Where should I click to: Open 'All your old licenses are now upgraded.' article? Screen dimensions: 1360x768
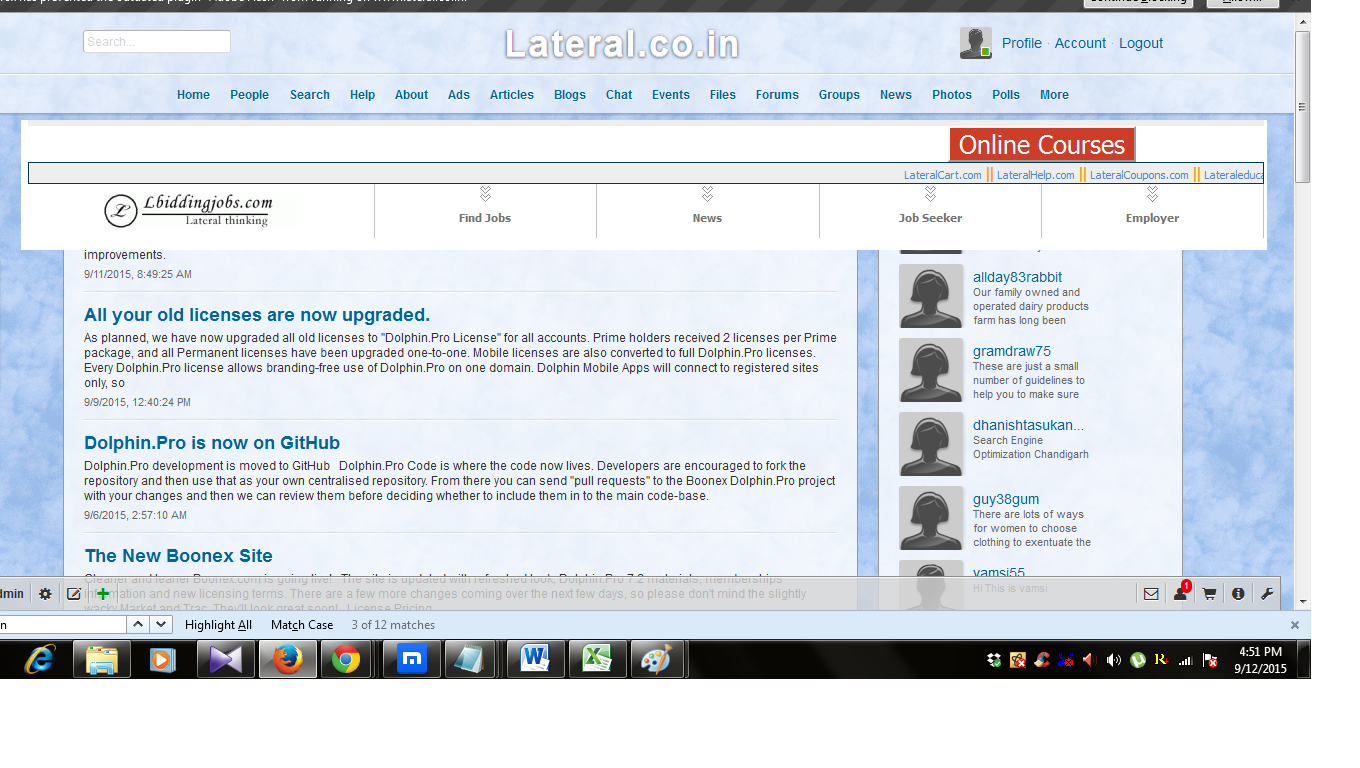[257, 315]
